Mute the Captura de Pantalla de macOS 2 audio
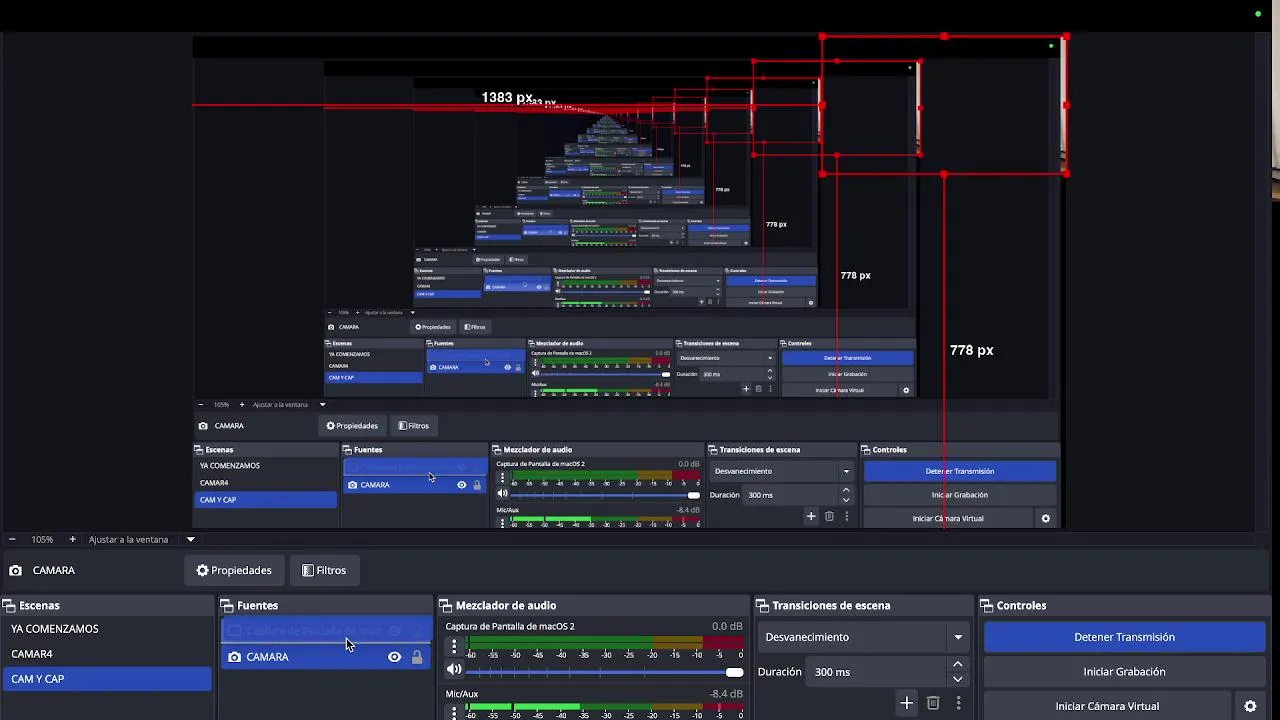The height and width of the screenshot is (720, 1280). [x=454, y=670]
